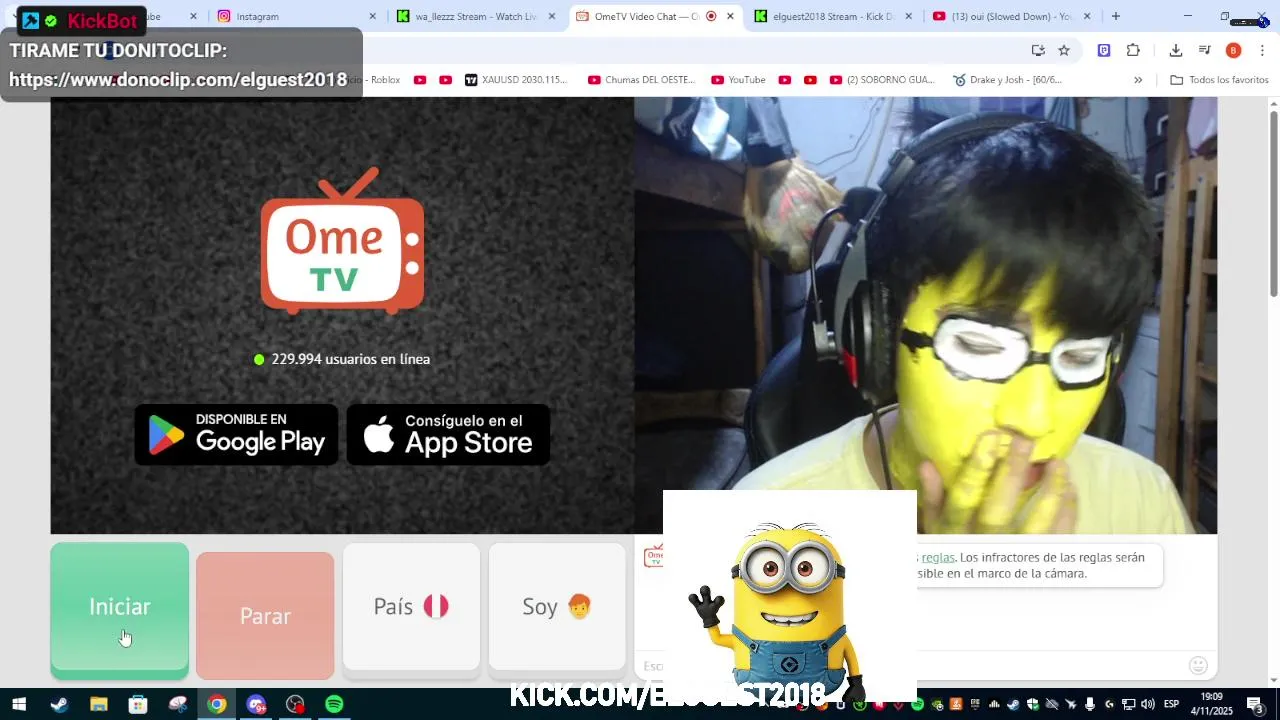Click the microphone tray icon

point(1090,705)
